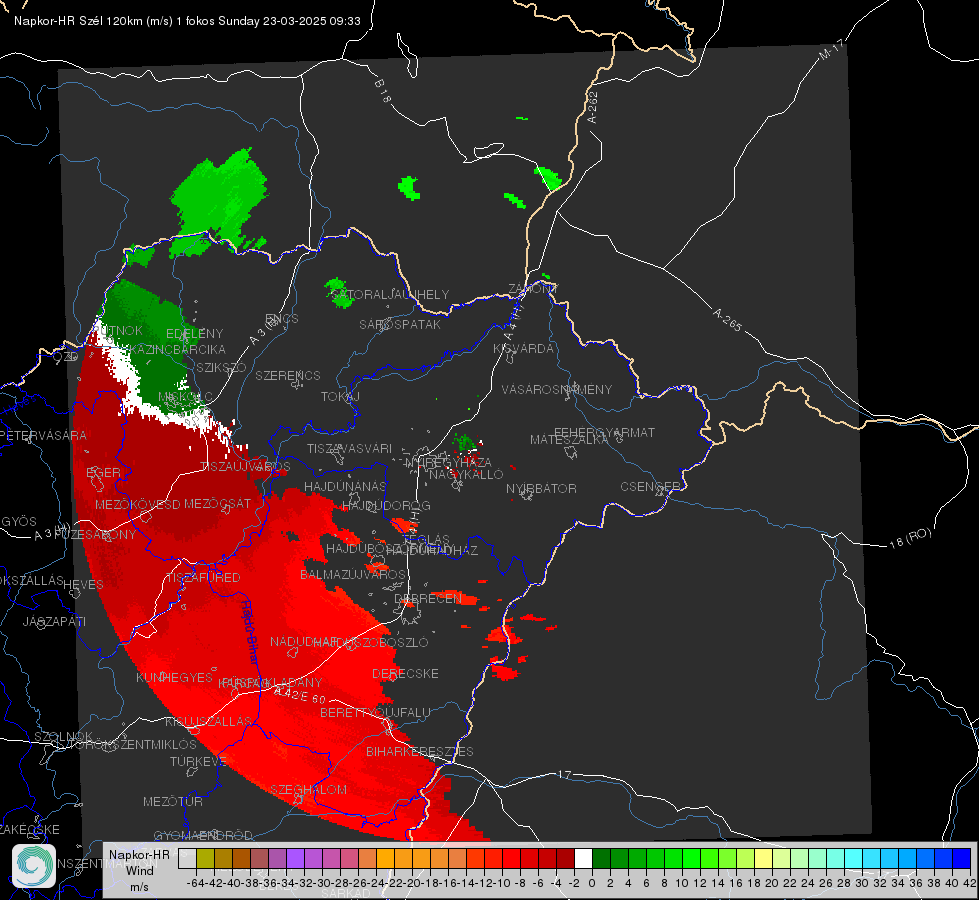Click the MEZOTUR town label
Image resolution: width=979 pixels, height=900 pixels.
tap(173, 801)
